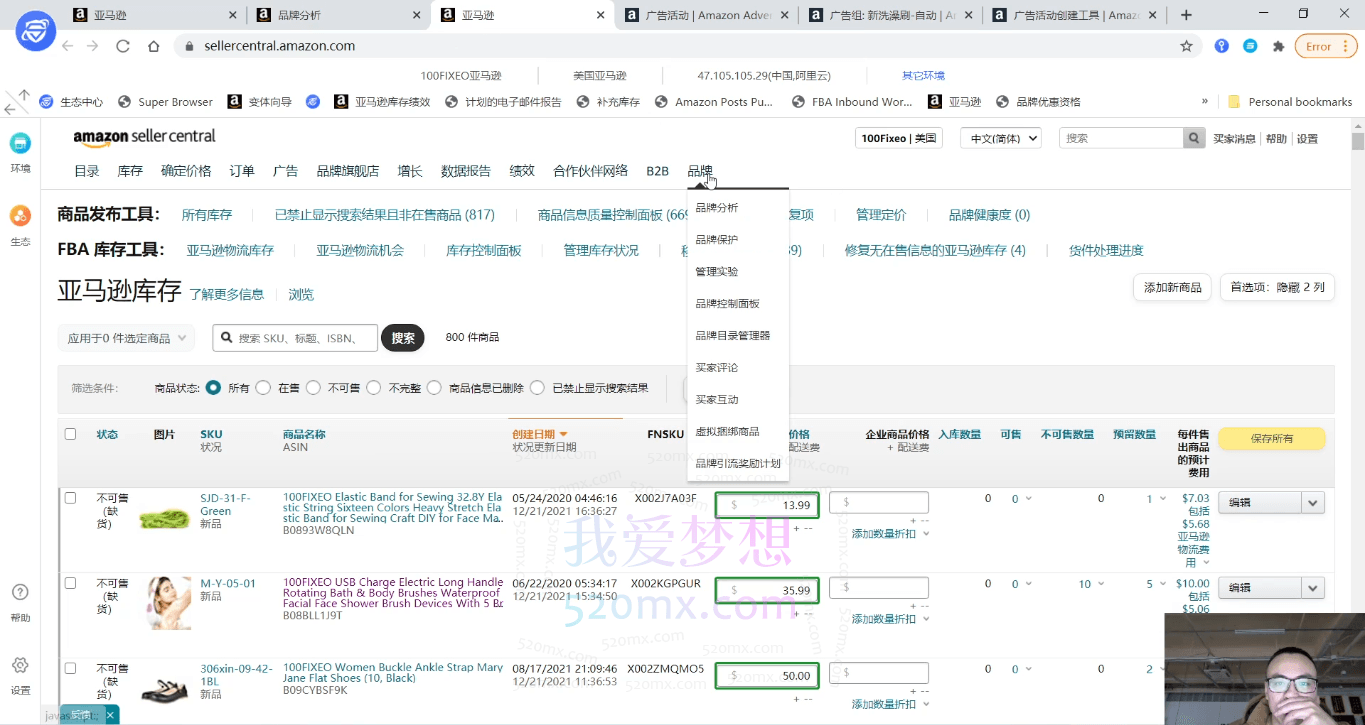Select the 商品信息已删除 radio button

point(434,388)
